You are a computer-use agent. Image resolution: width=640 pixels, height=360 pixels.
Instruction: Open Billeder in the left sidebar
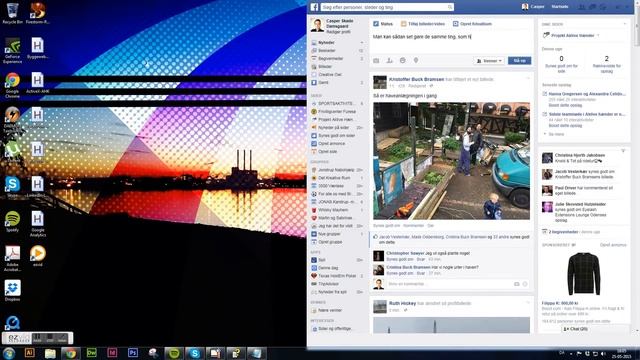point(325,67)
